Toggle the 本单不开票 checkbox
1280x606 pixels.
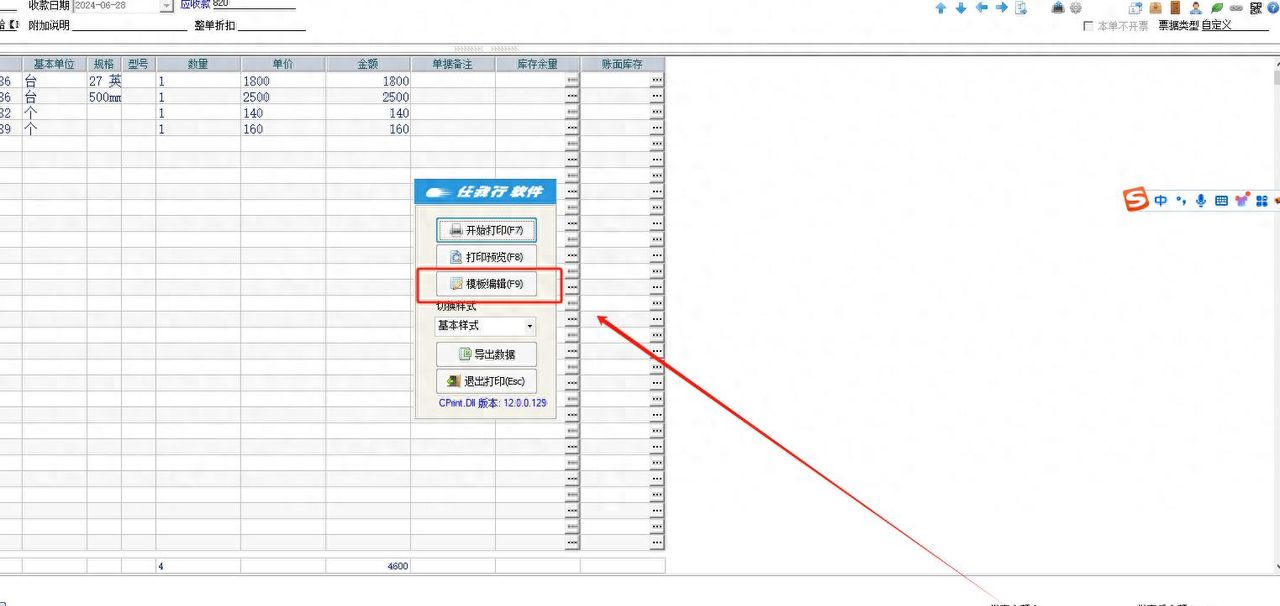[x=1089, y=26]
